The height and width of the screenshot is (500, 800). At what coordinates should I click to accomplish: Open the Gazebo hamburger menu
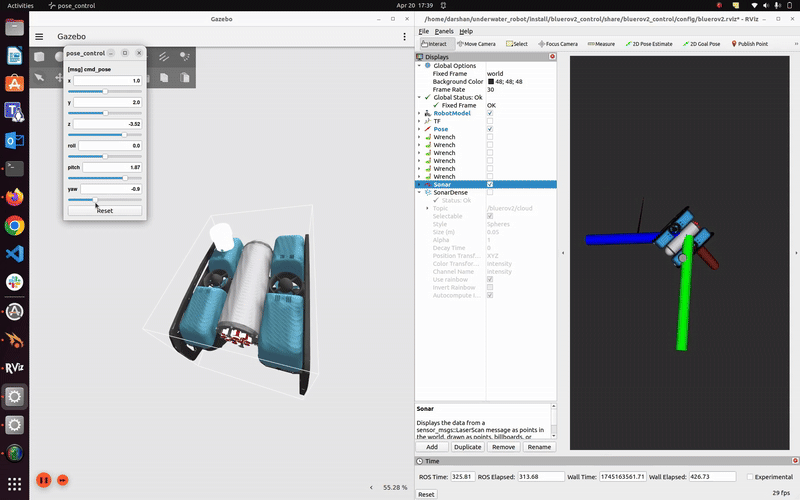click(39, 36)
